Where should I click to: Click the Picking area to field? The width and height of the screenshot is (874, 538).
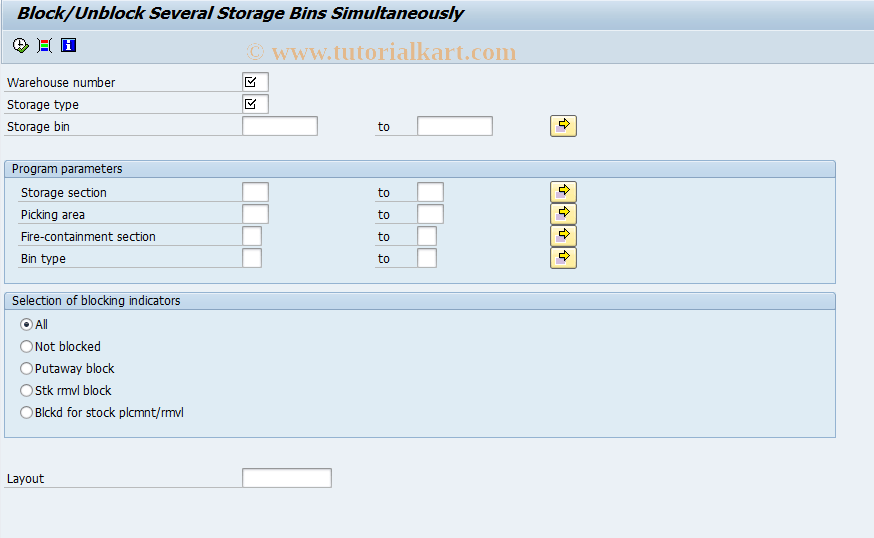[x=430, y=214]
